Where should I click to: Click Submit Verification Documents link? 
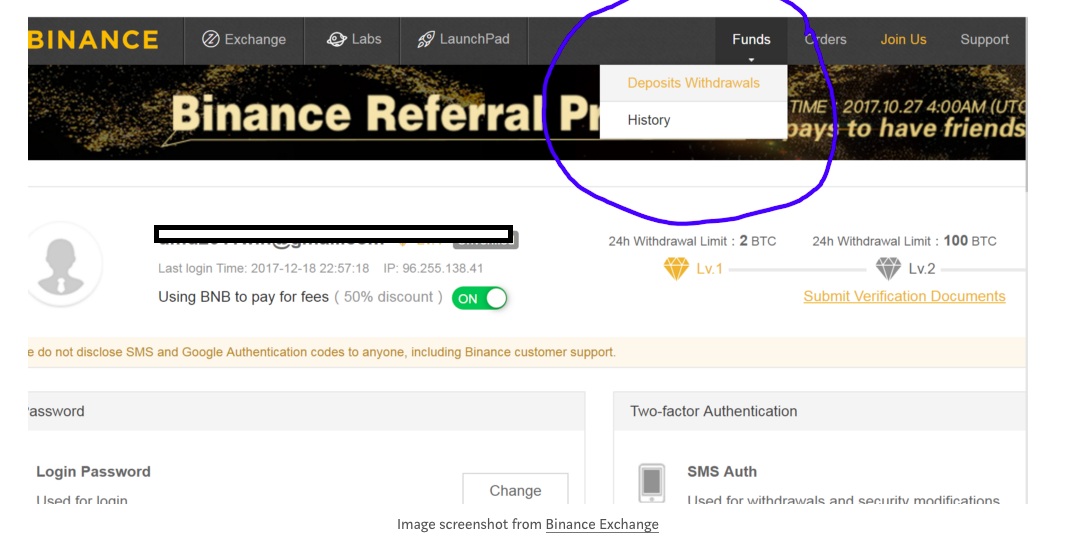point(905,296)
